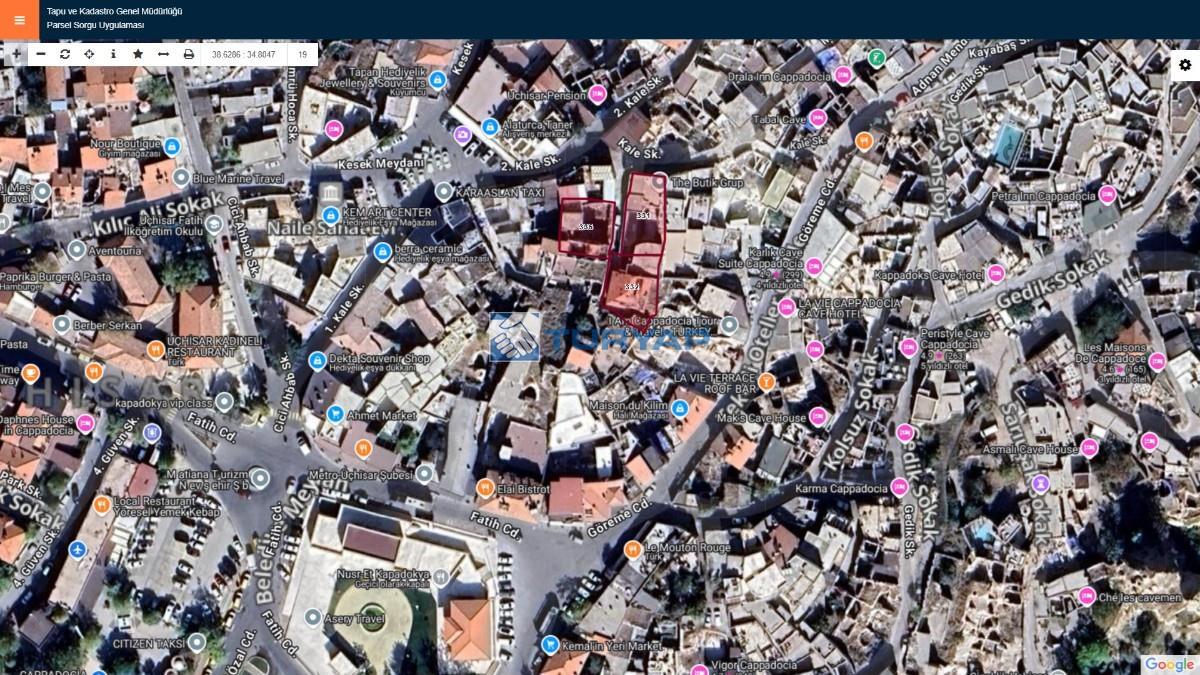Screen dimensions: 1200x675
Task: Activate the locate crosshair tool
Action: [89, 54]
